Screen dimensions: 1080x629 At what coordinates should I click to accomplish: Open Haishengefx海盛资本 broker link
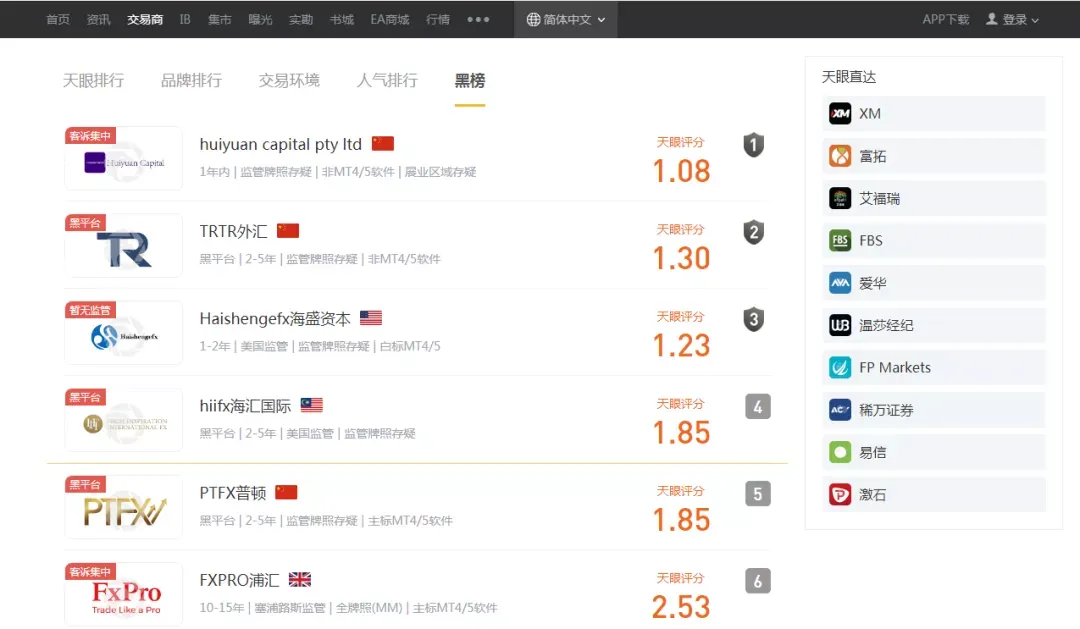pos(275,318)
